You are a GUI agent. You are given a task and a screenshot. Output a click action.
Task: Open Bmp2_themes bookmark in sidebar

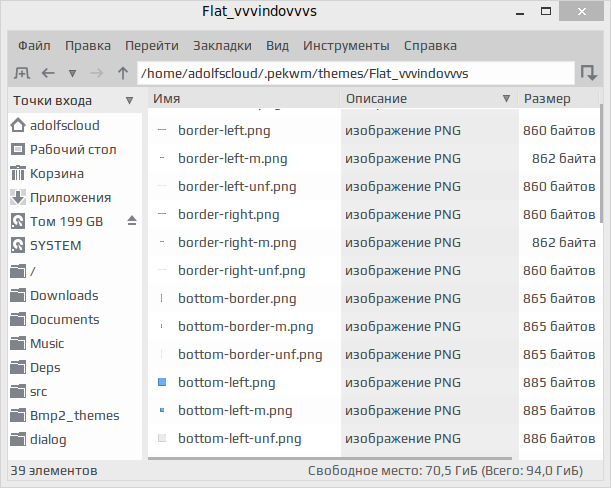point(75,416)
